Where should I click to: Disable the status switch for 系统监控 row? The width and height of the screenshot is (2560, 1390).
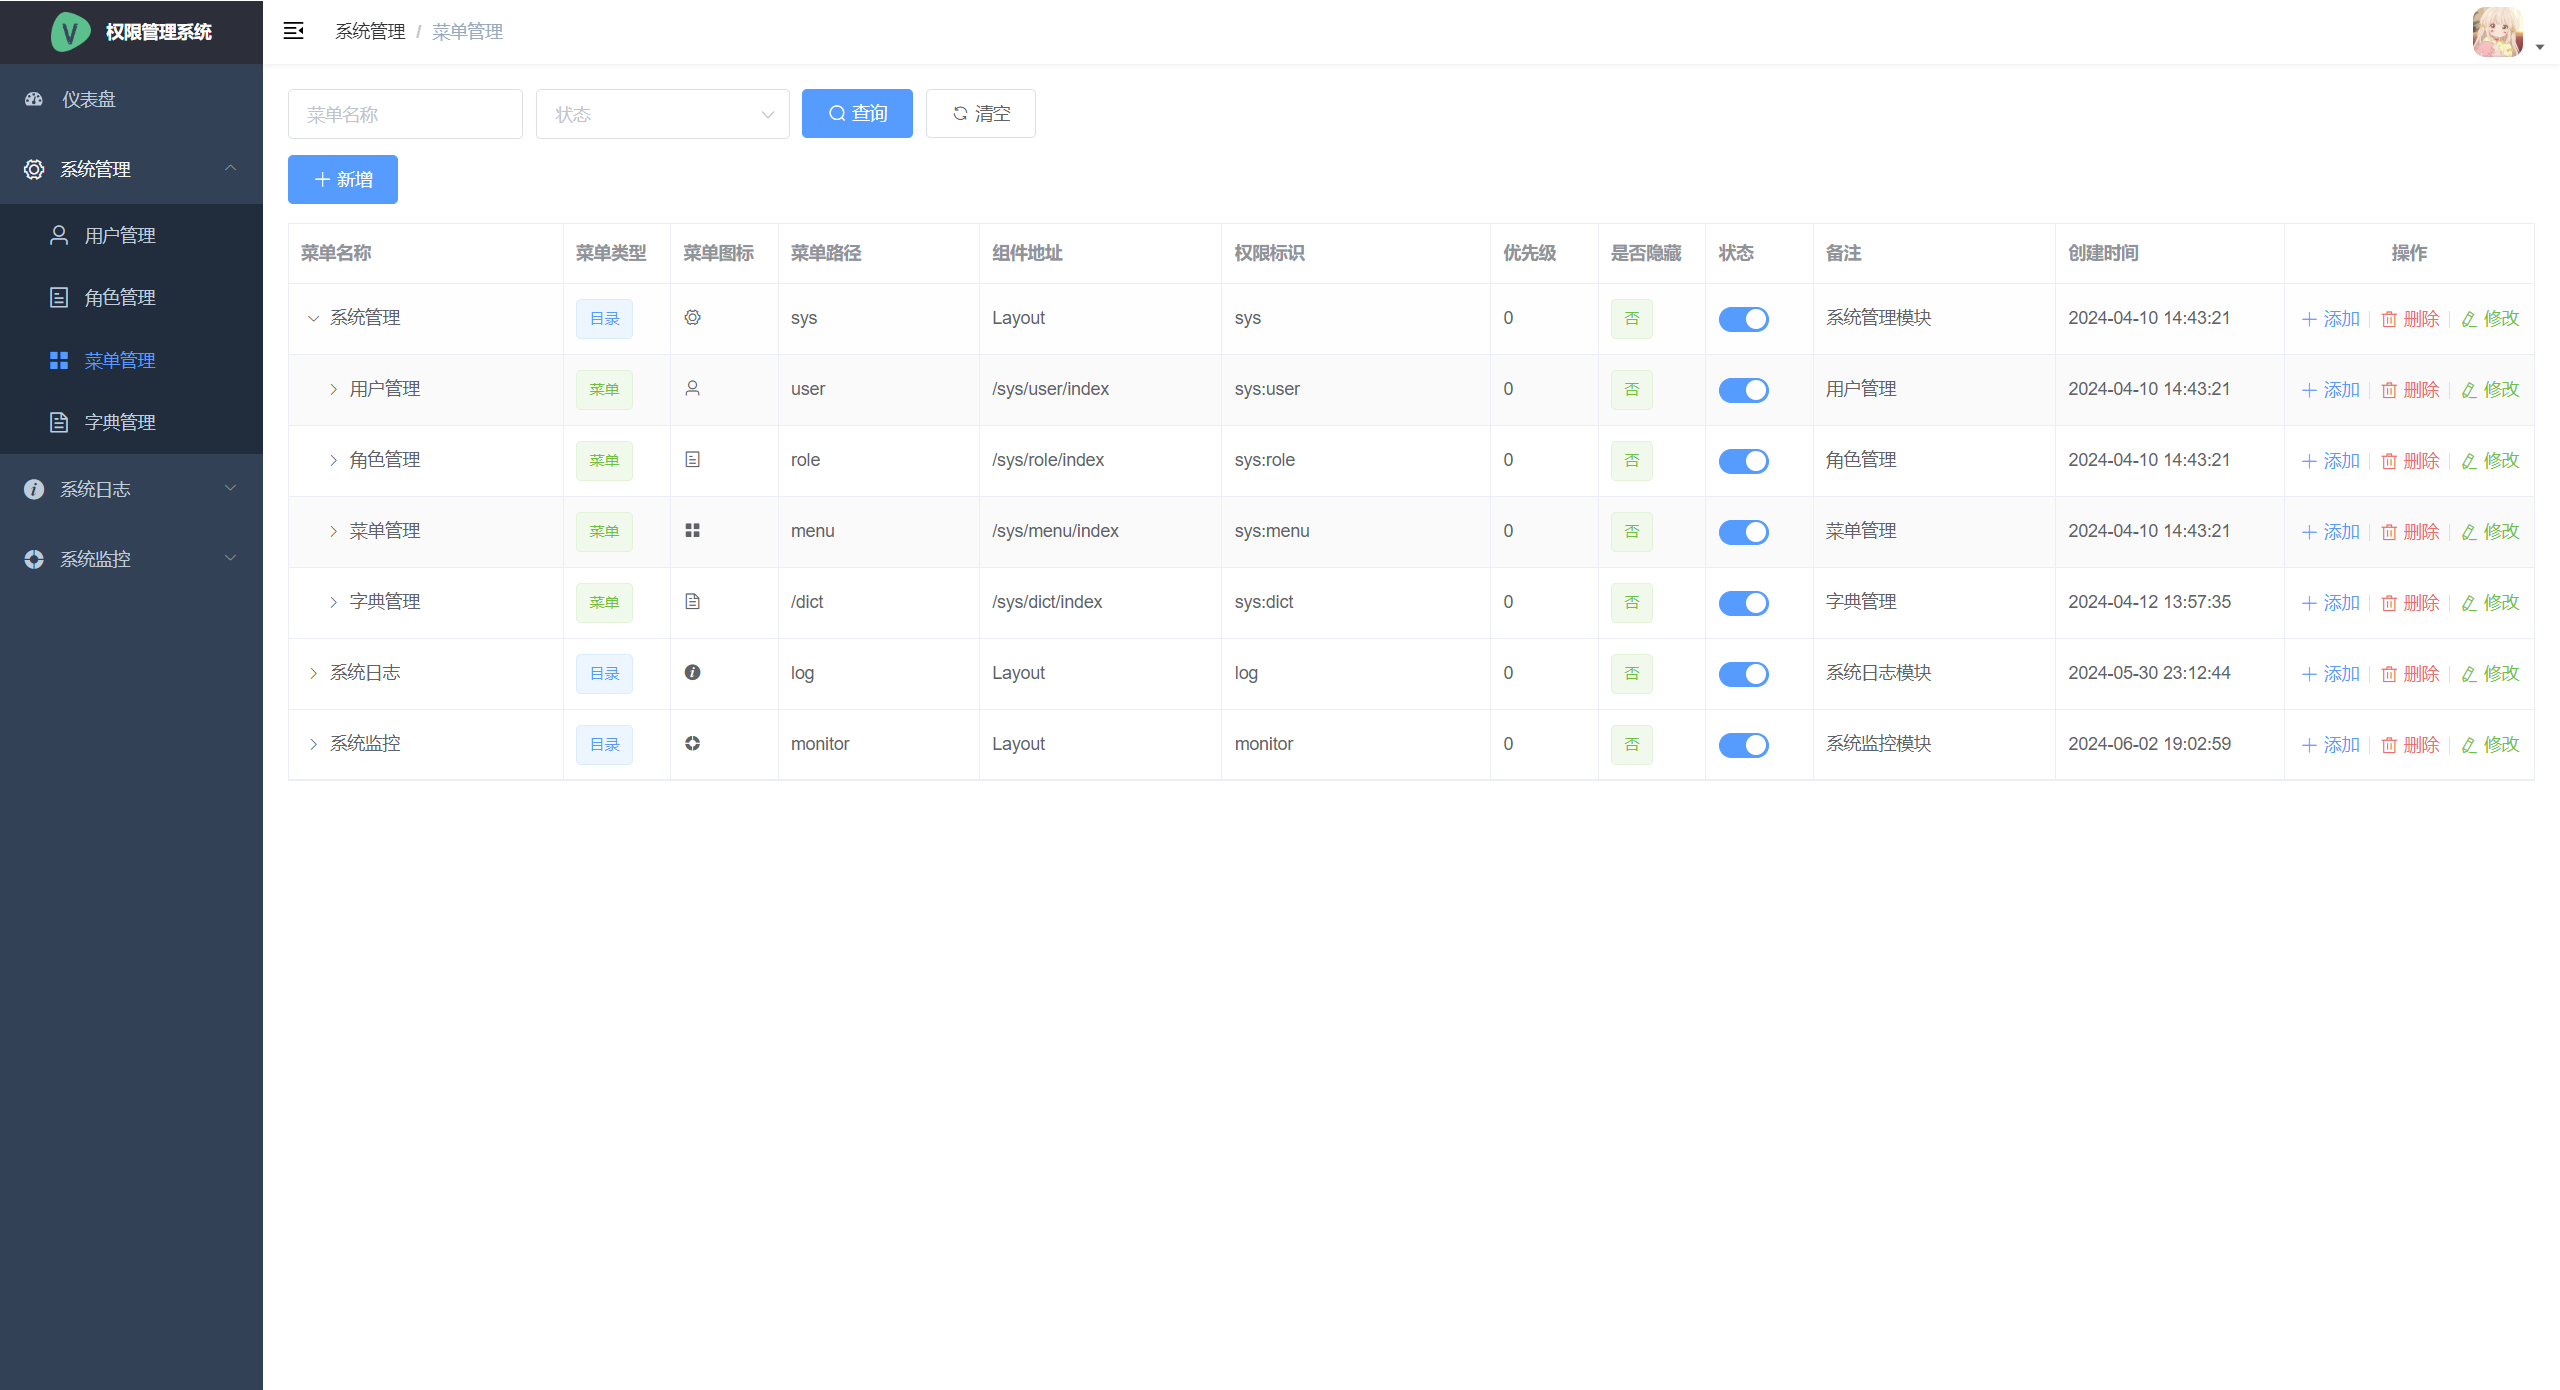[x=1743, y=745]
